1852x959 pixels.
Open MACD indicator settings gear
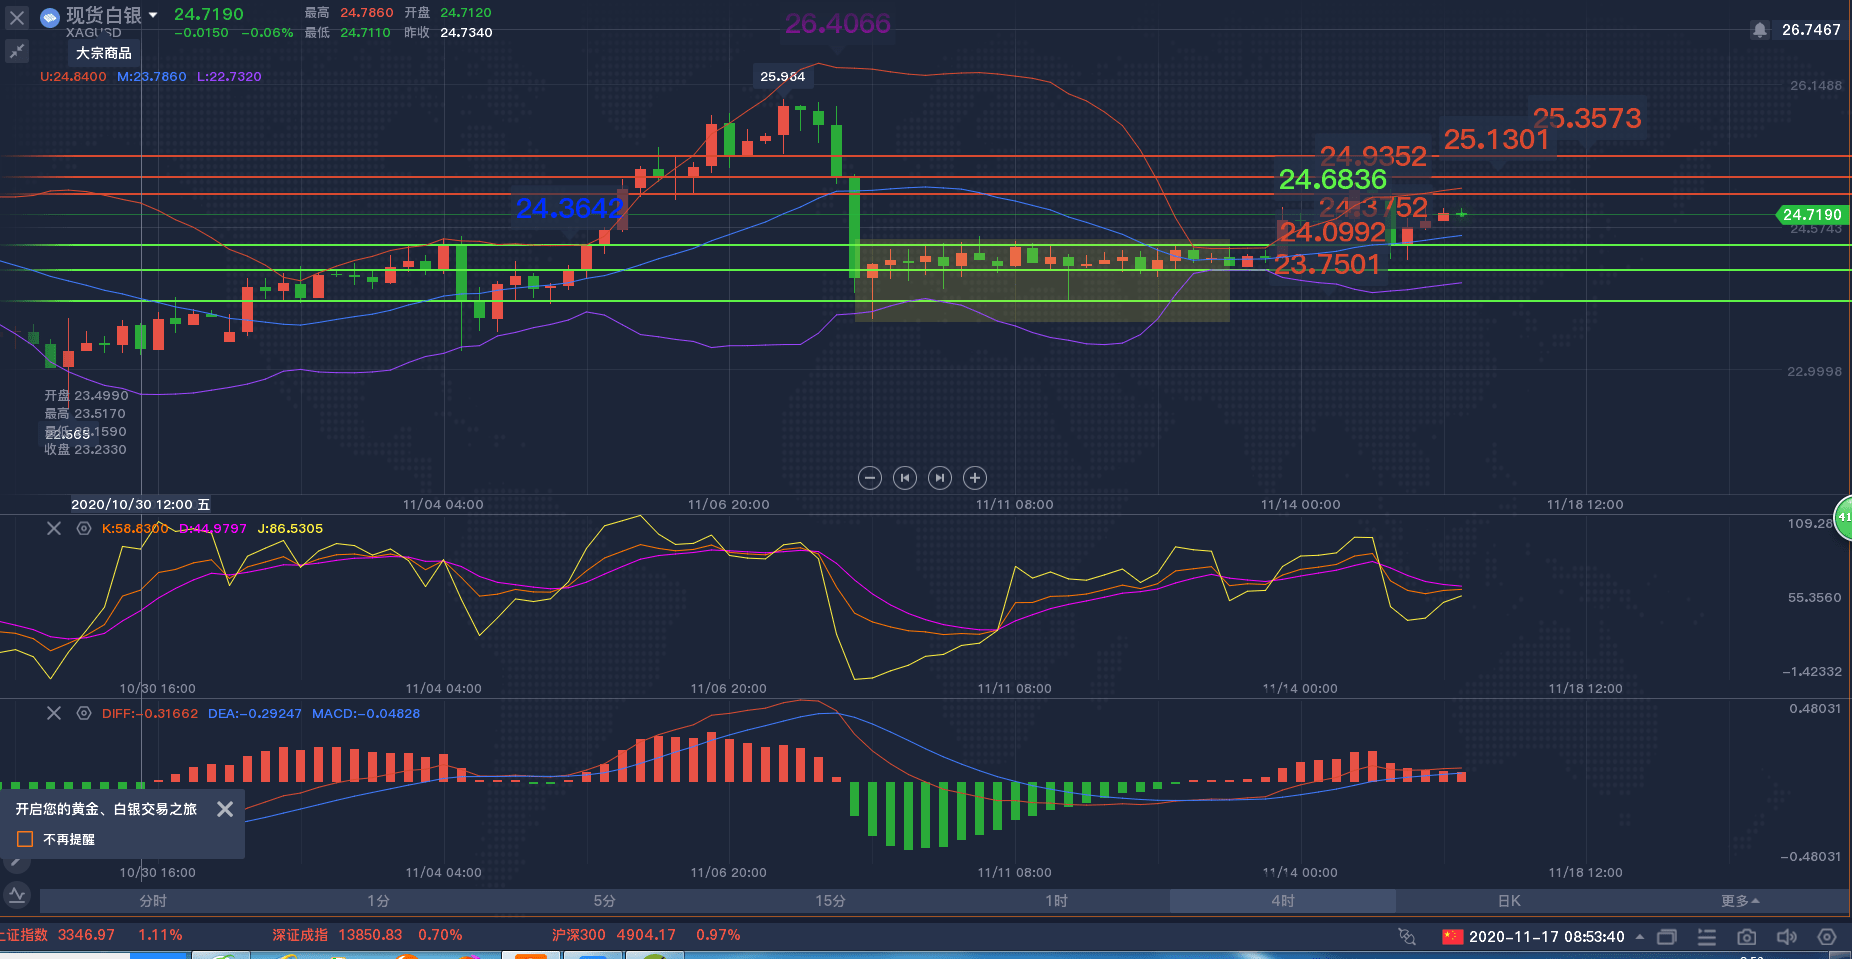[84, 713]
